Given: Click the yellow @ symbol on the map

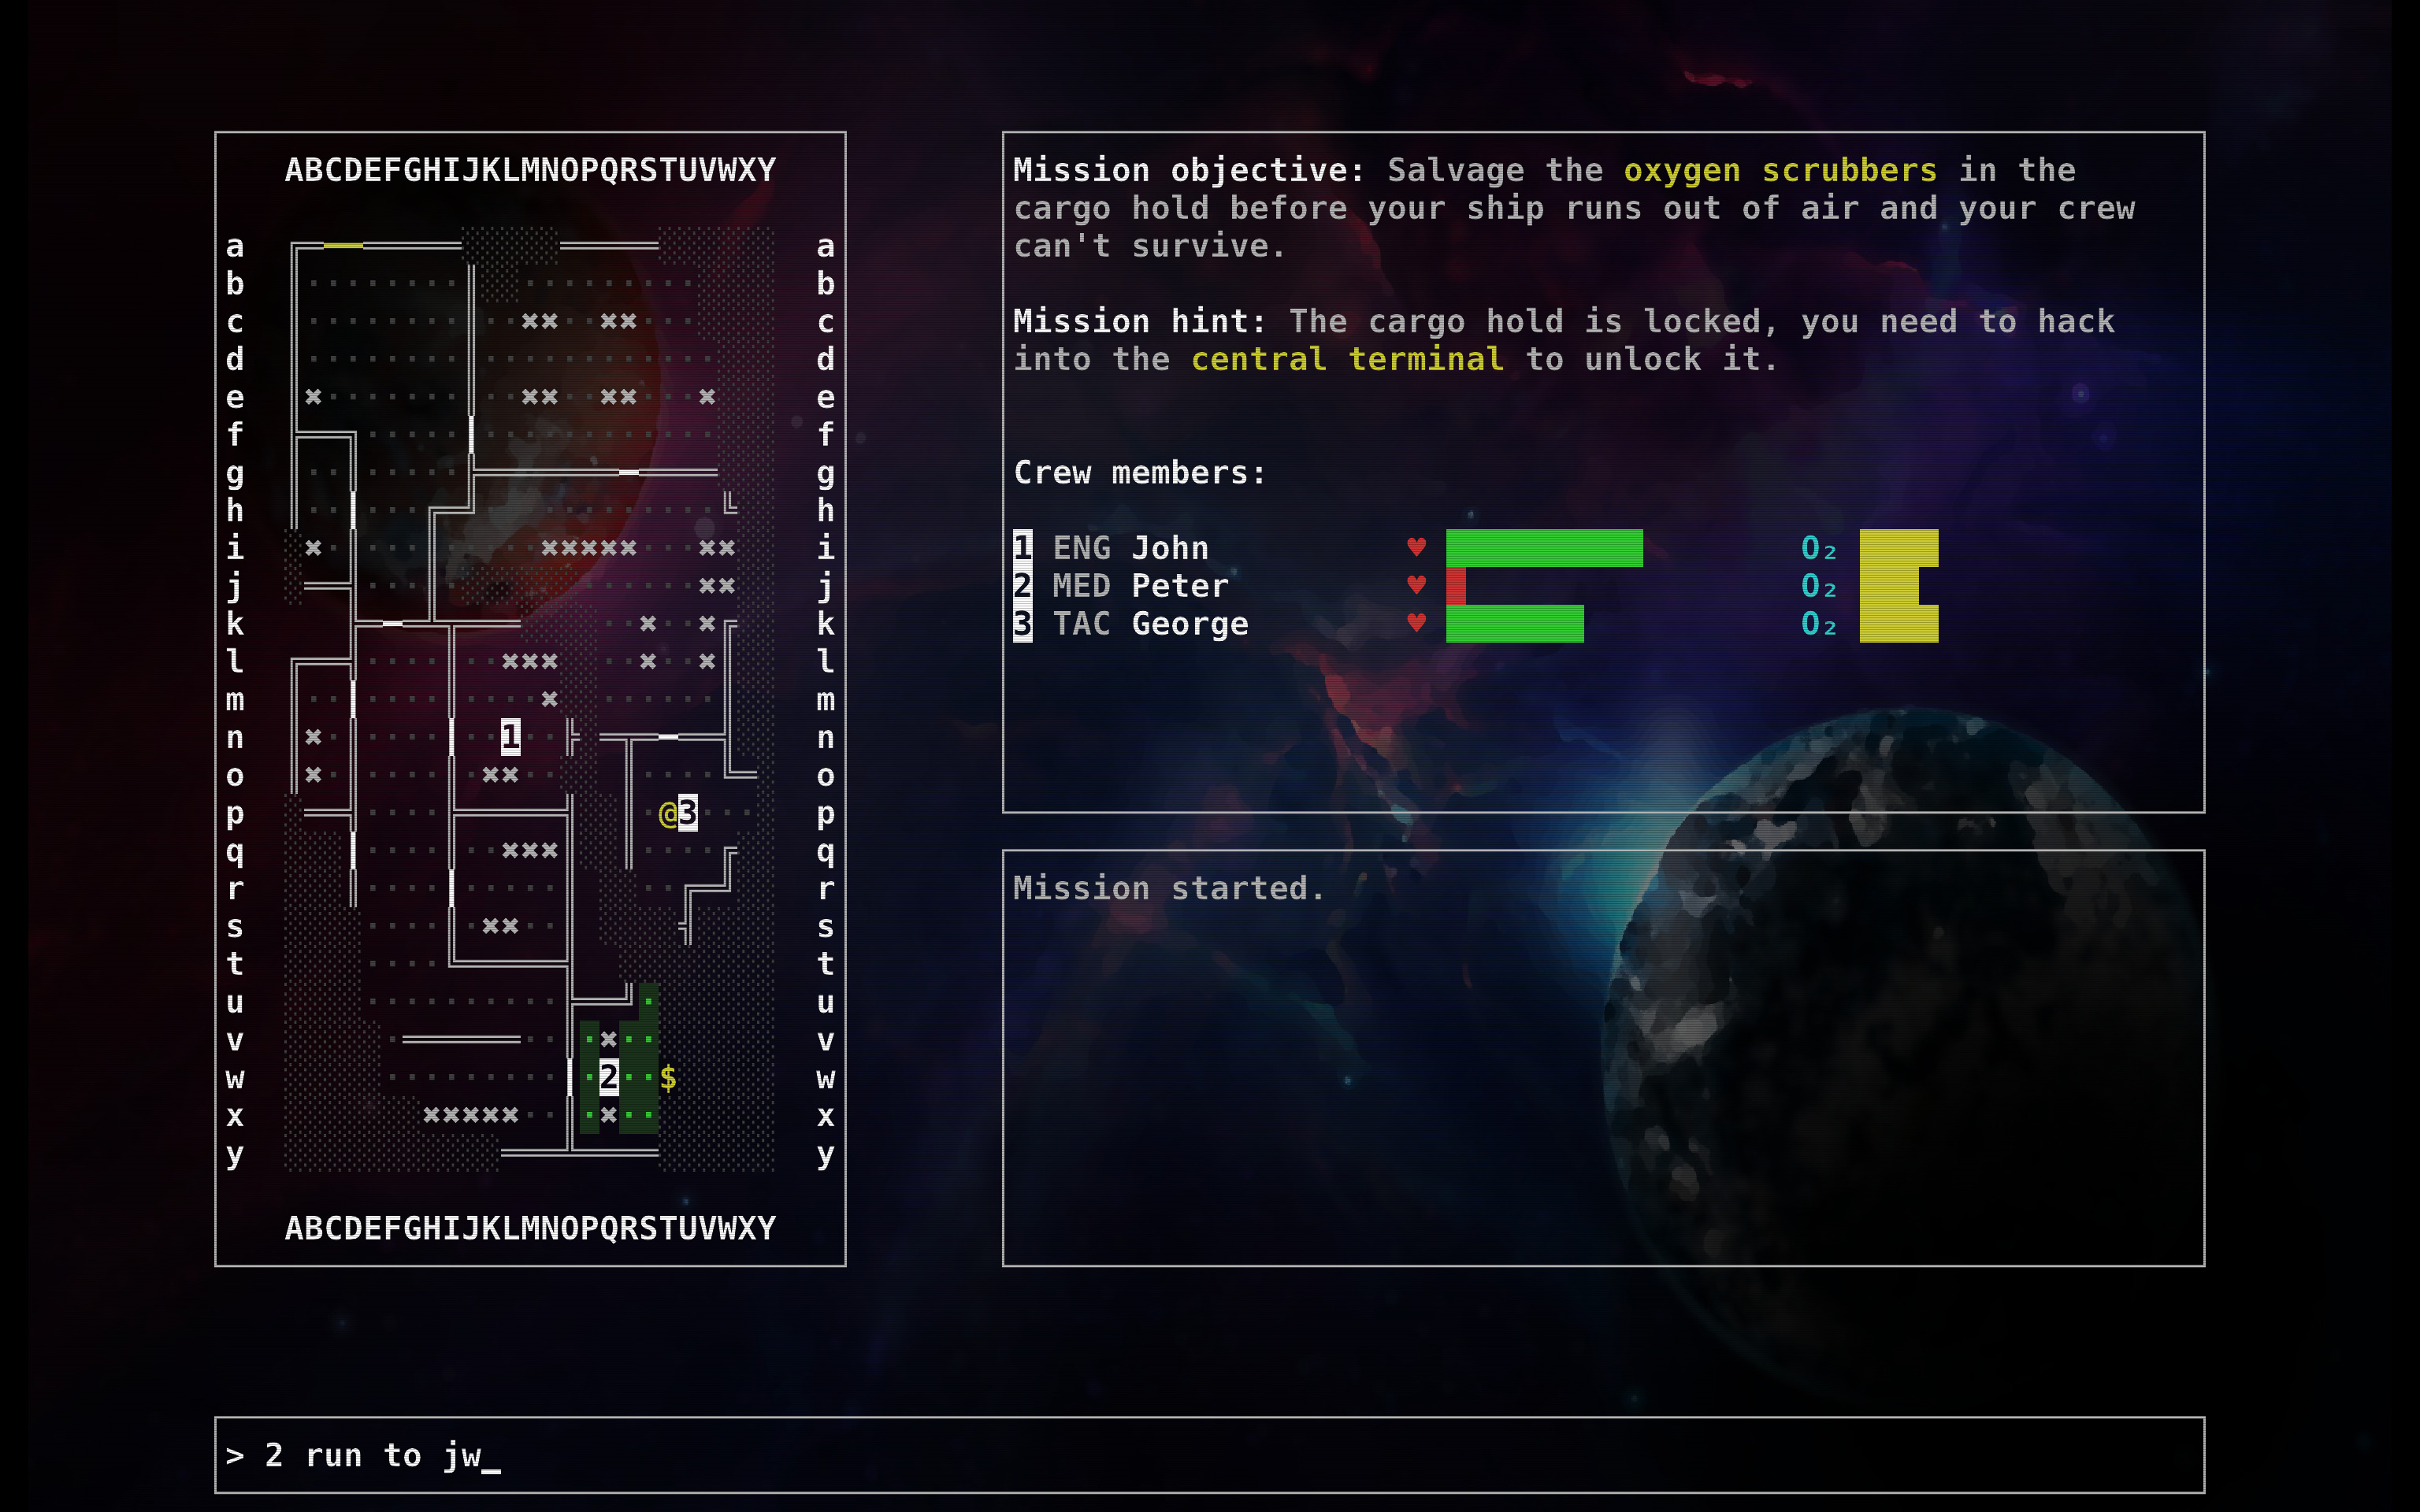Looking at the screenshot, I should pyautogui.click(x=668, y=814).
